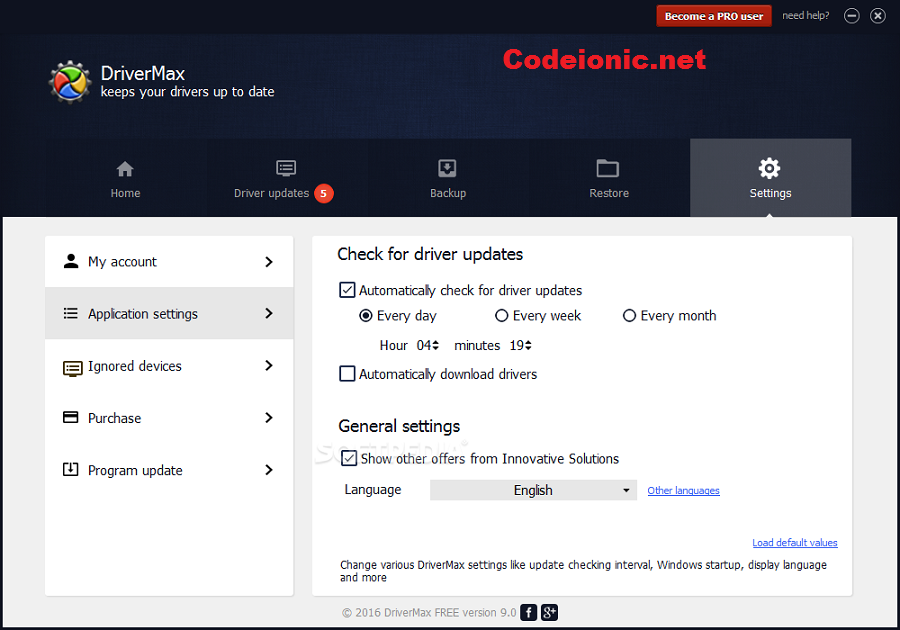Screen dimensions: 900x630
Task: Uncheck Automatically check for driver updates
Action: pos(347,290)
